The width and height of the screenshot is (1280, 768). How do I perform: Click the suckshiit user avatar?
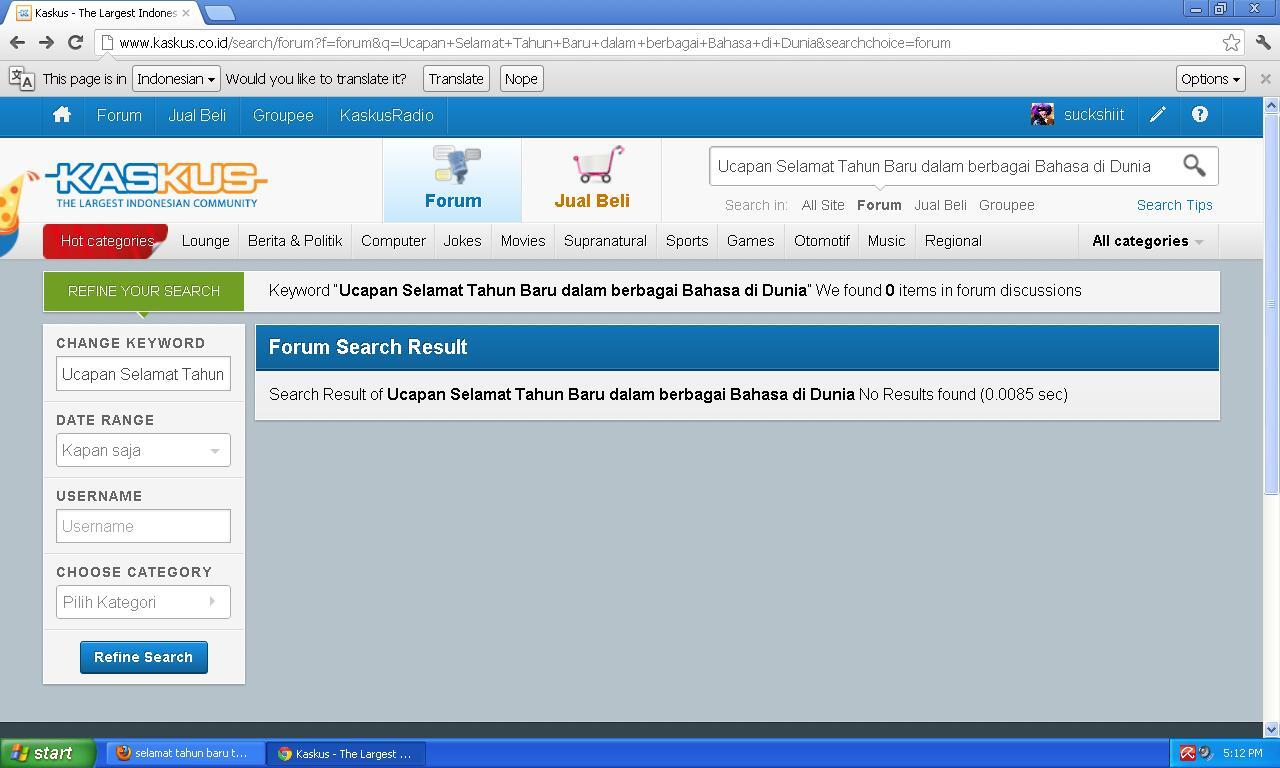point(1042,115)
